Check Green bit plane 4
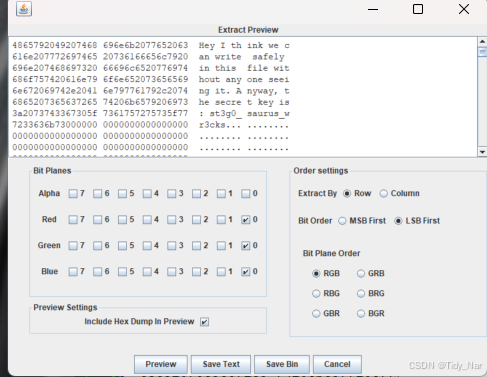 tap(147, 246)
